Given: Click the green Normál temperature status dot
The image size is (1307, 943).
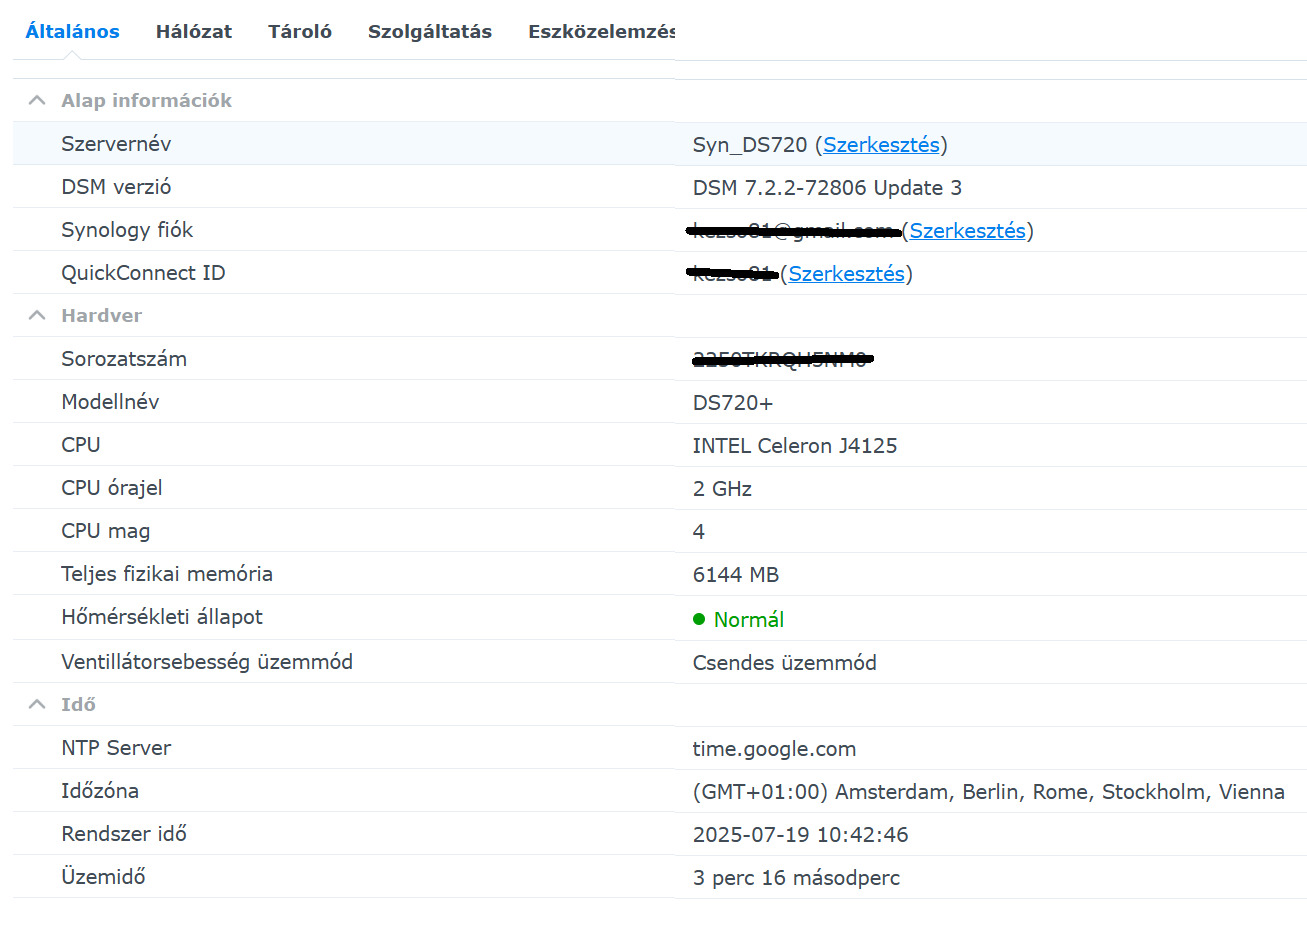Looking at the screenshot, I should pyautogui.click(x=699, y=619).
